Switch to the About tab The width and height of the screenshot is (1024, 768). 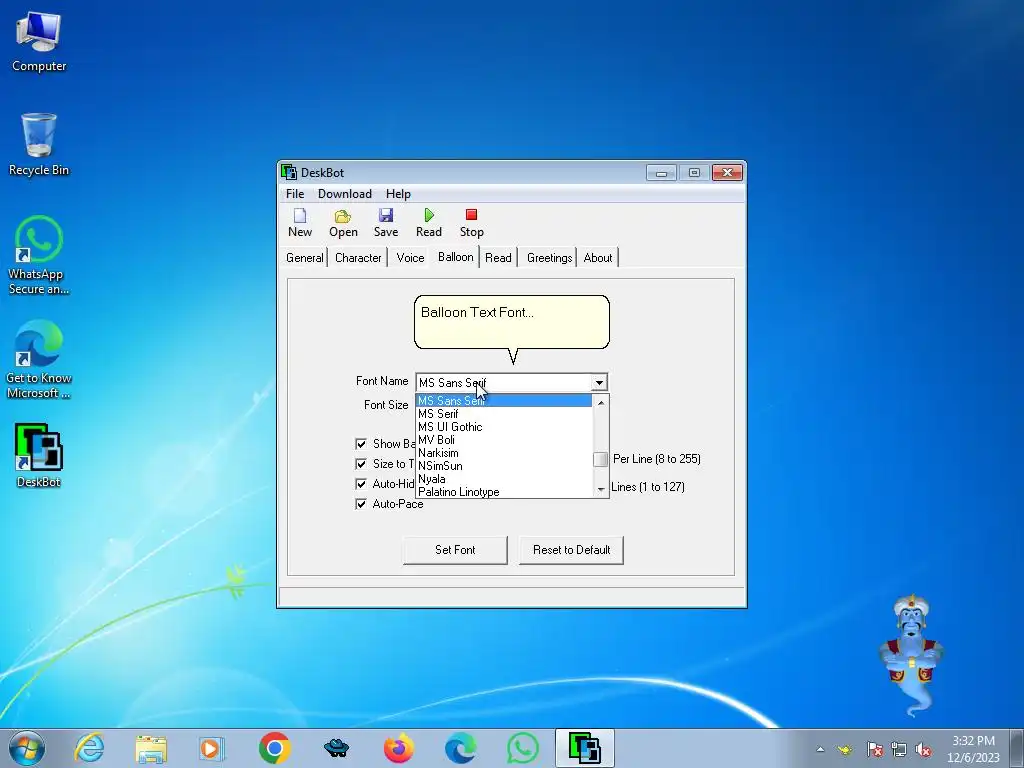(x=598, y=258)
